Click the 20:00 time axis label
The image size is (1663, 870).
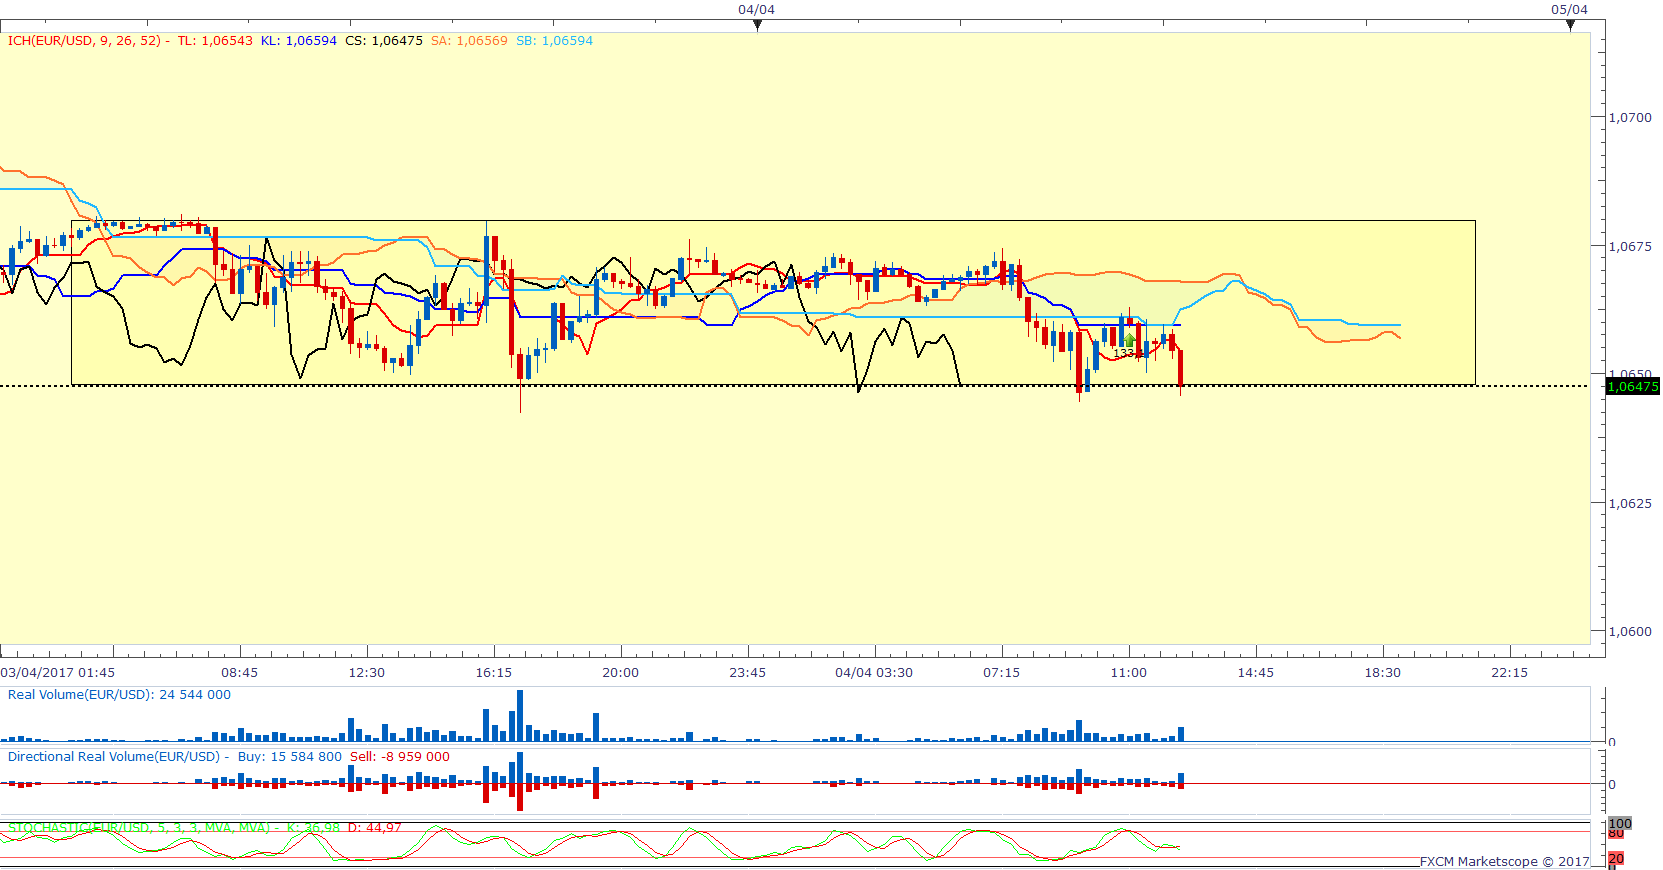(x=621, y=673)
